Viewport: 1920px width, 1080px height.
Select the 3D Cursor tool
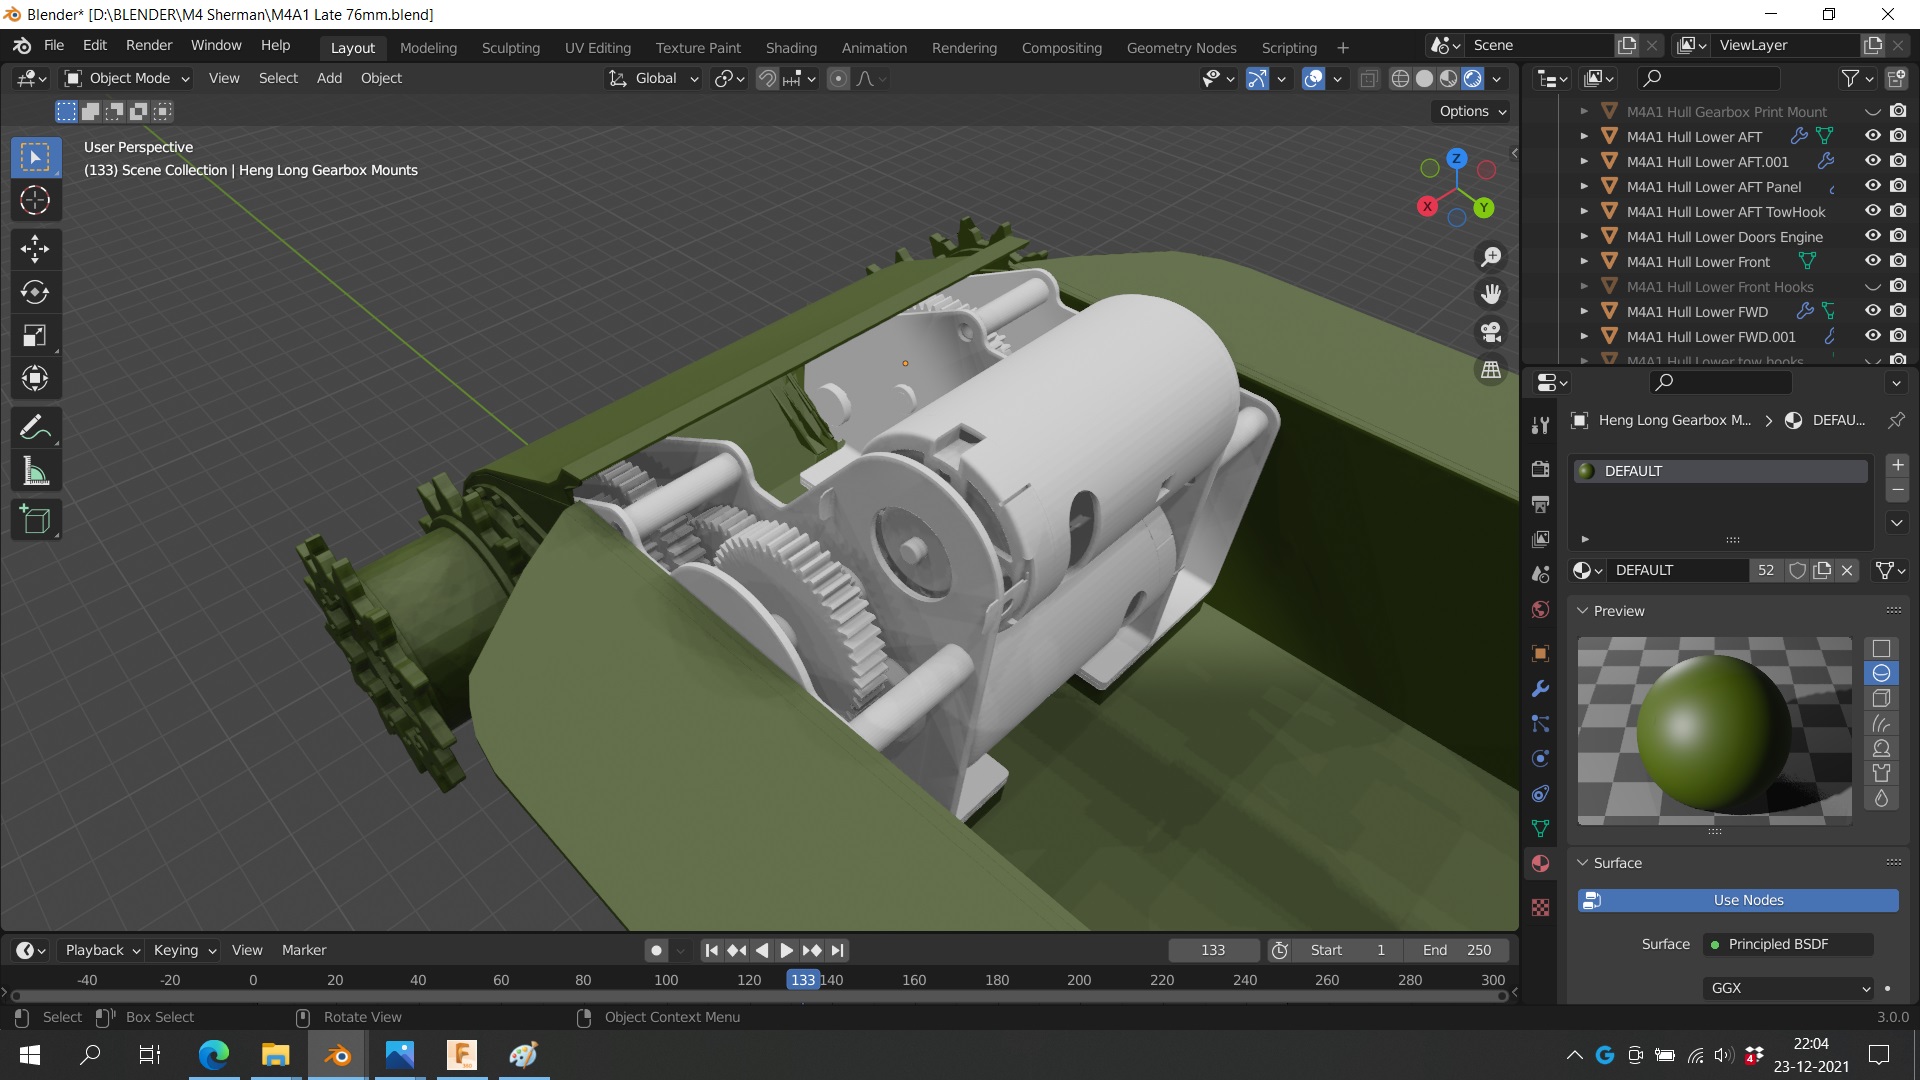[35, 201]
